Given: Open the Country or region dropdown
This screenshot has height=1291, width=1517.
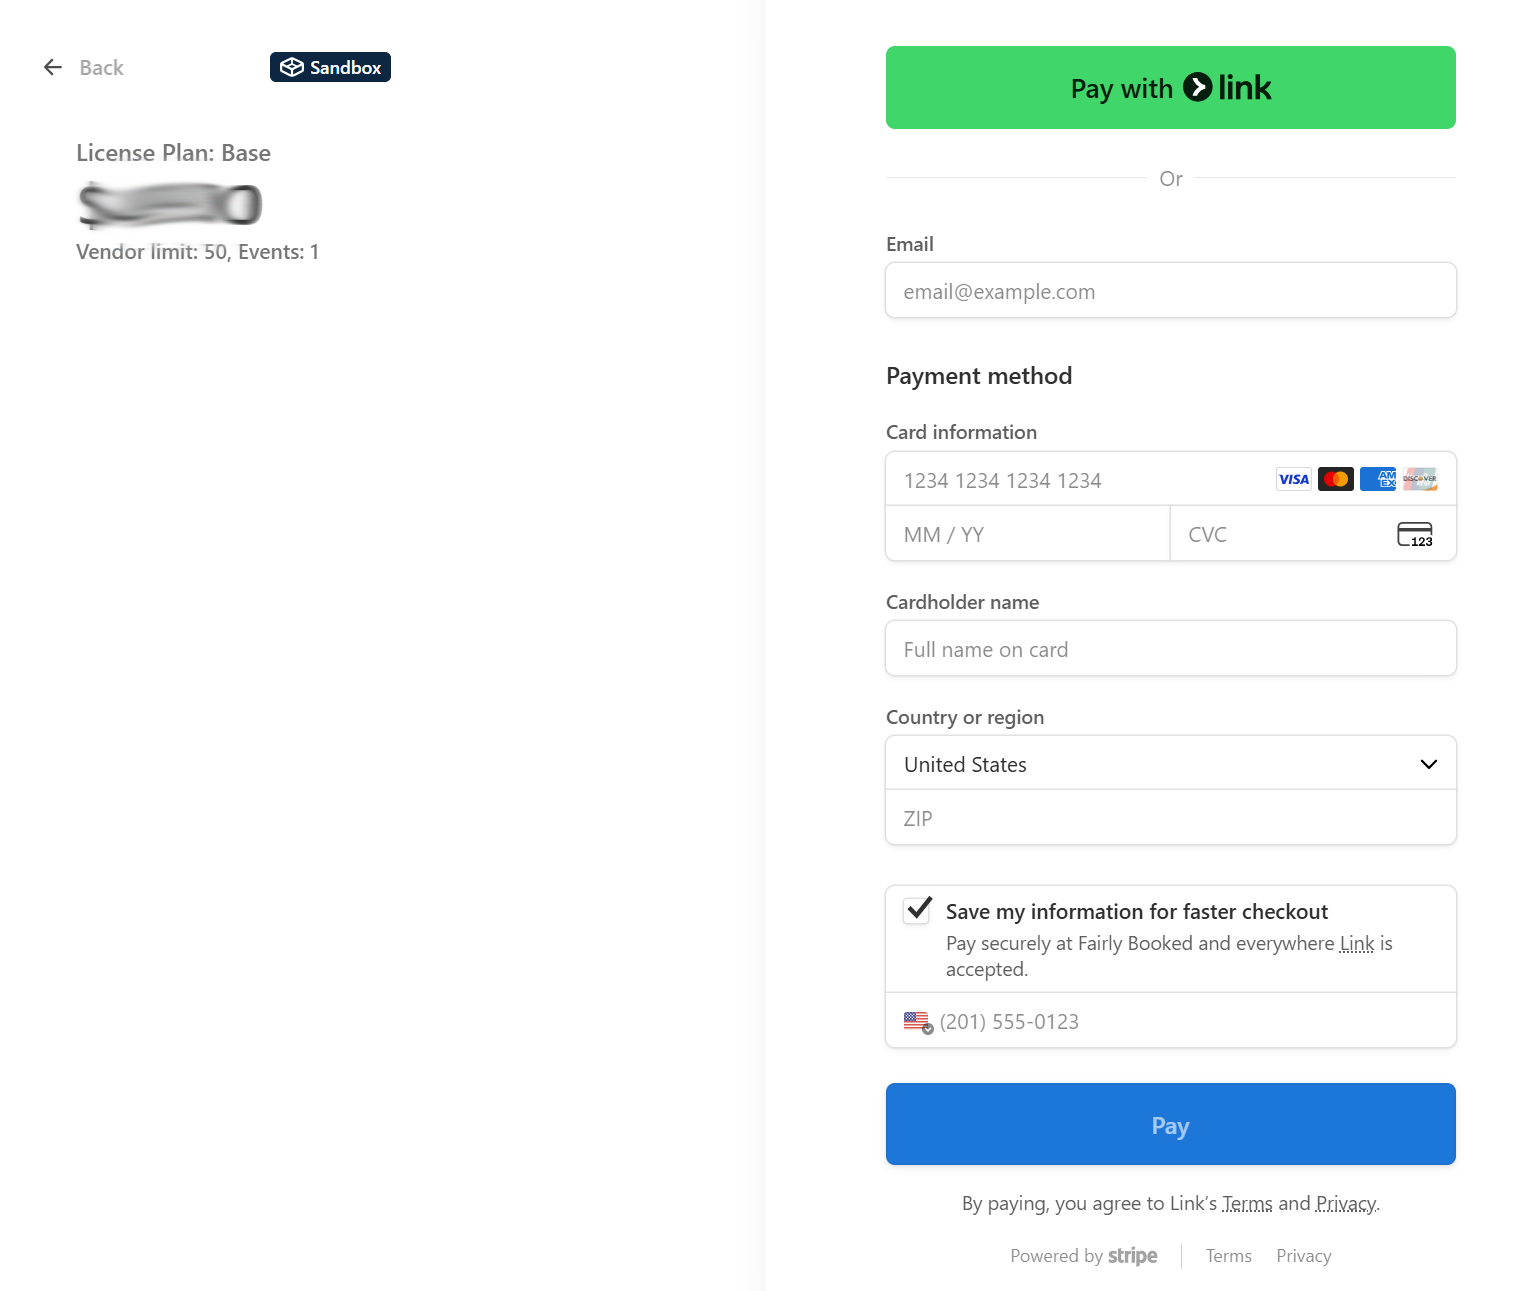Looking at the screenshot, I should click(1170, 764).
